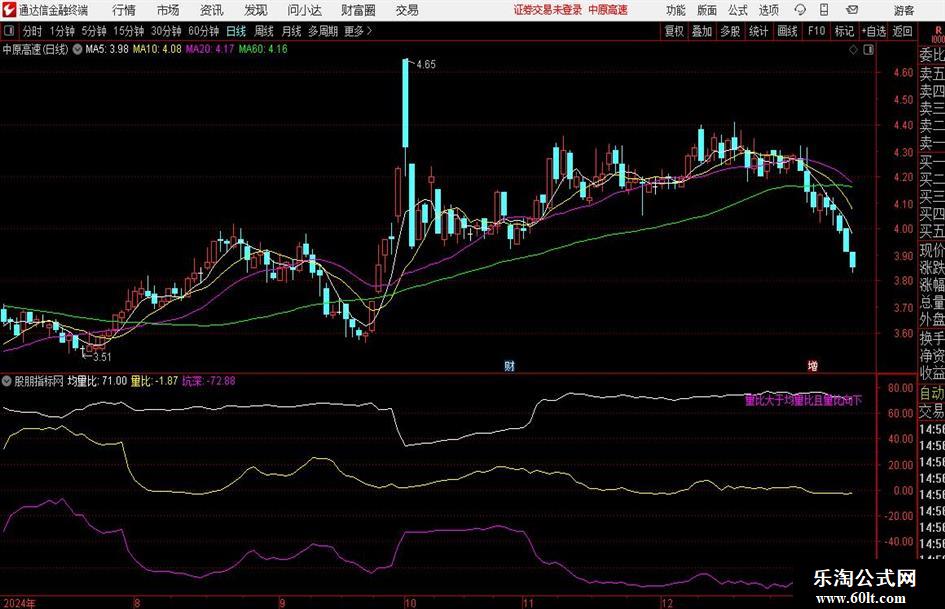The image size is (945, 609).
Task: Open the 发现 menu
Action: (x=256, y=10)
